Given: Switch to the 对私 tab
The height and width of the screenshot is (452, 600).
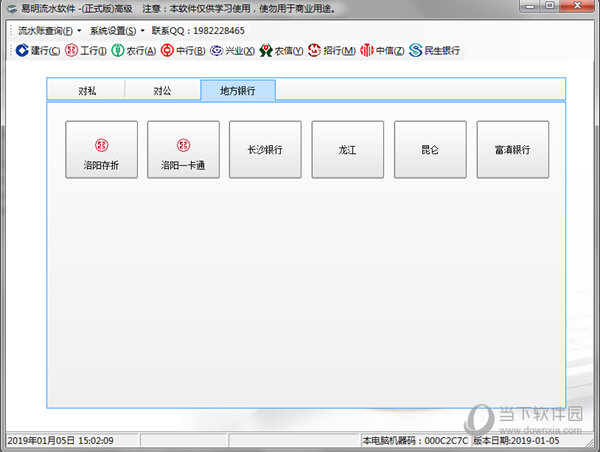Looking at the screenshot, I should 87,91.
